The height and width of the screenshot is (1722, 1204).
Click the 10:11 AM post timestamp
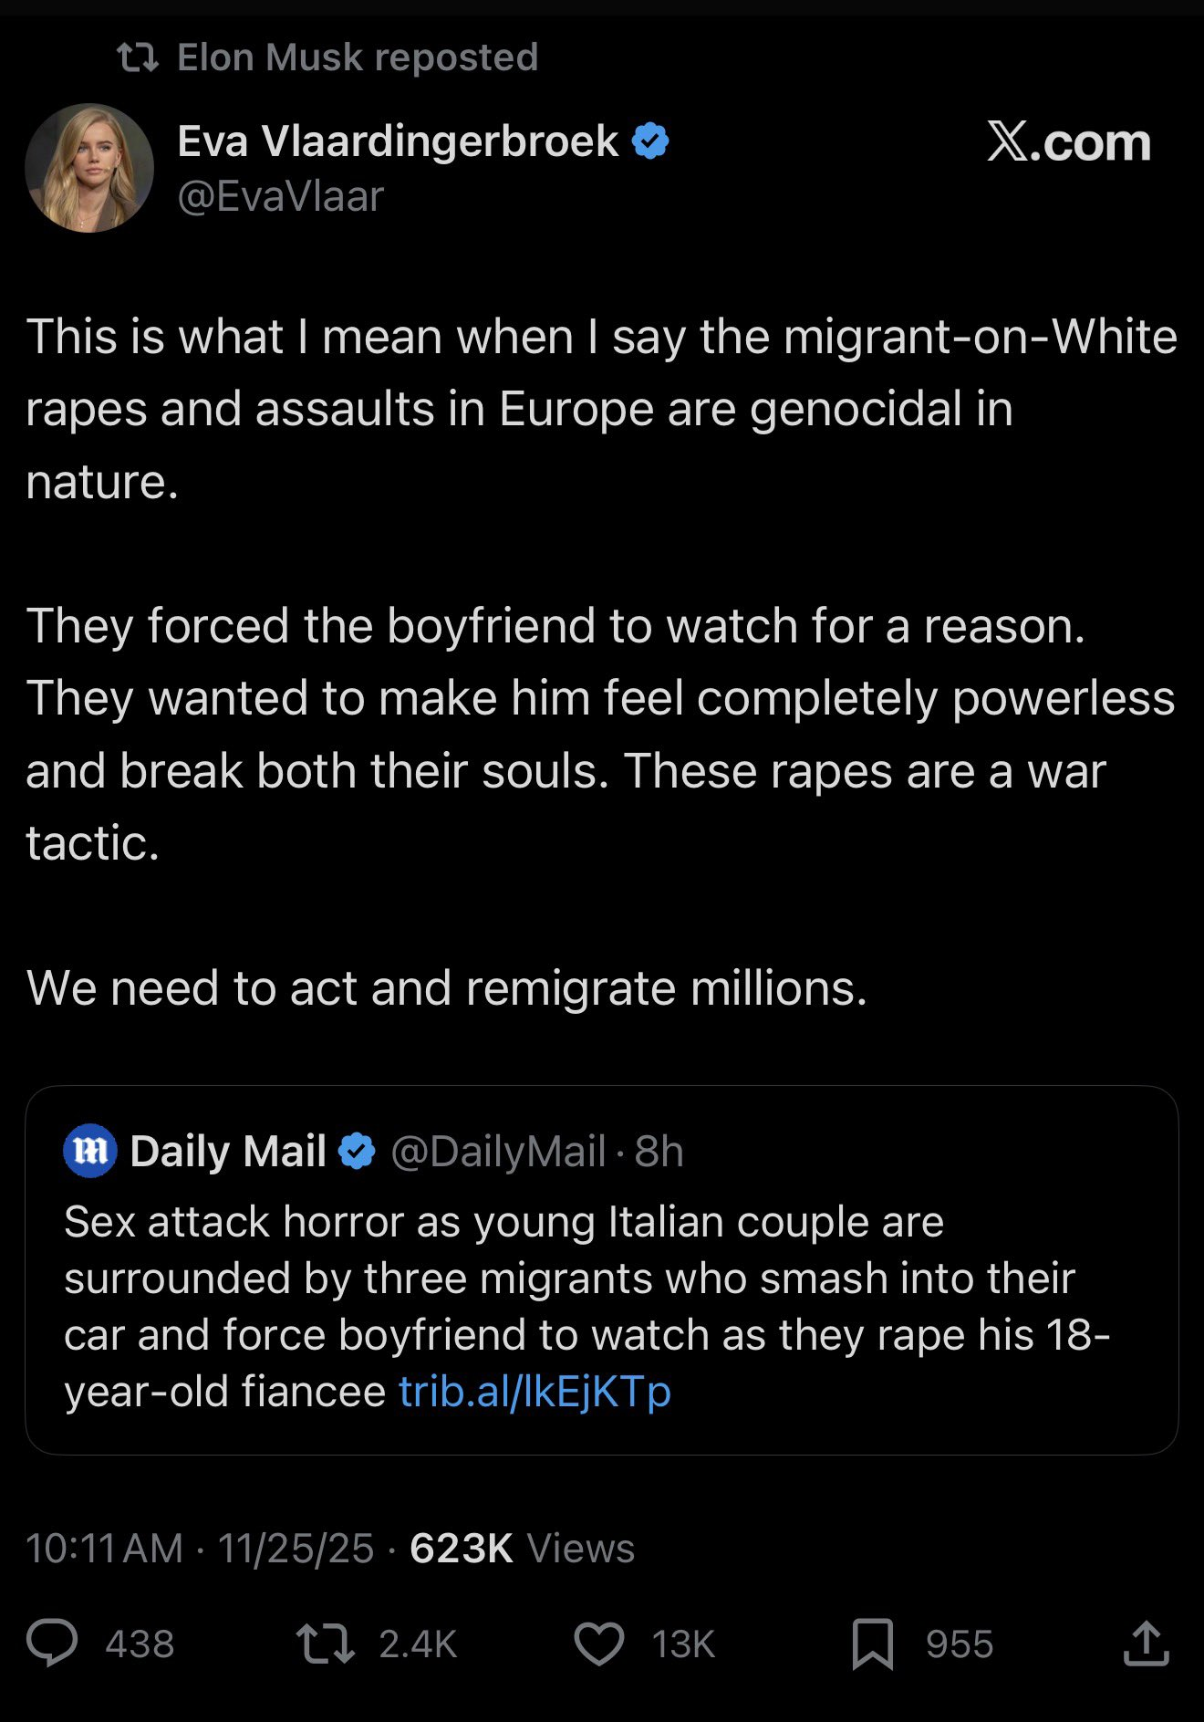pyautogui.click(x=104, y=1548)
